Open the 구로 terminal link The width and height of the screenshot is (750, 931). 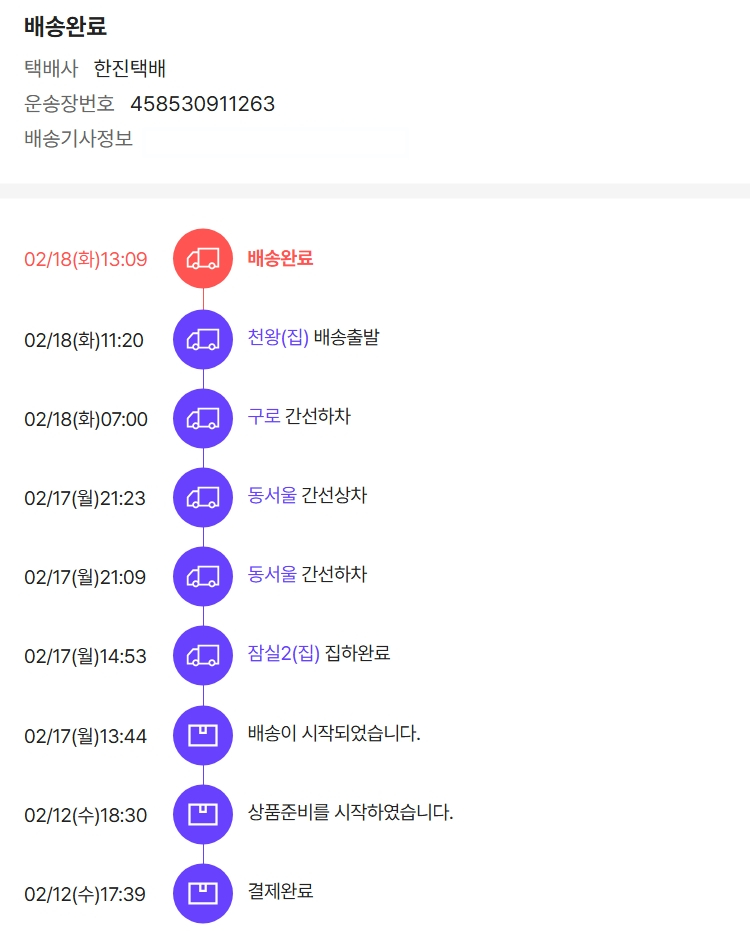pyautogui.click(x=264, y=417)
